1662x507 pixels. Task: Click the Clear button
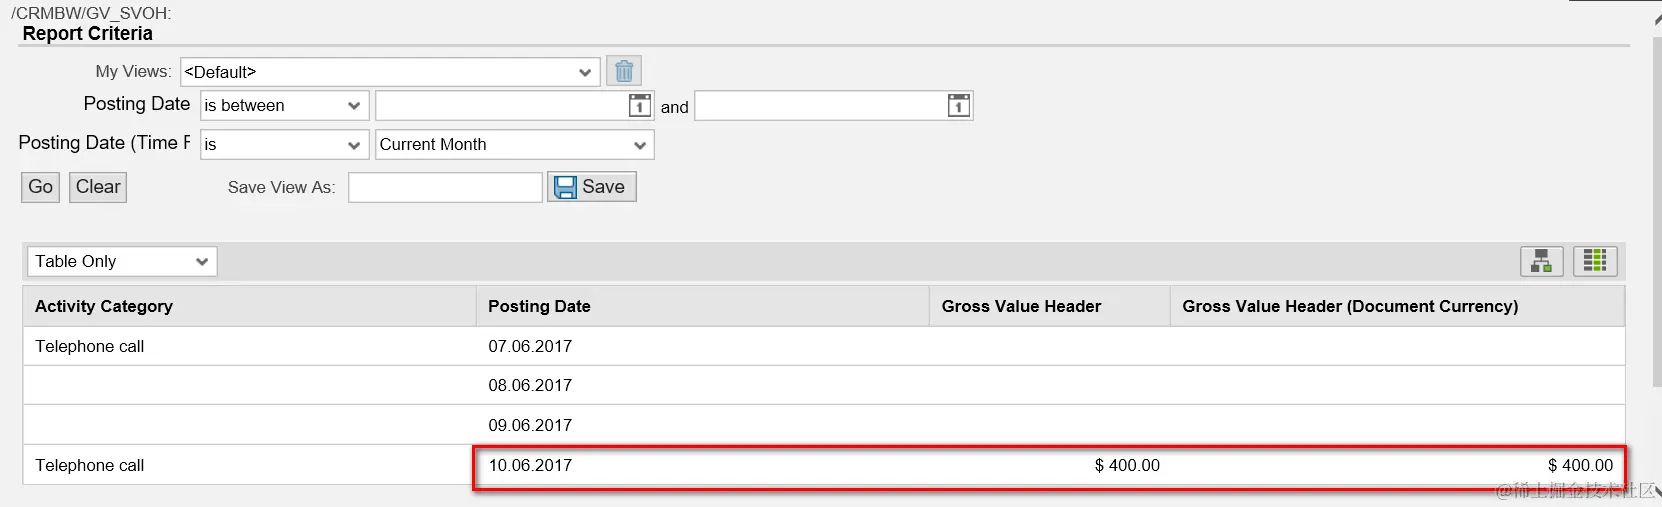tap(98, 187)
